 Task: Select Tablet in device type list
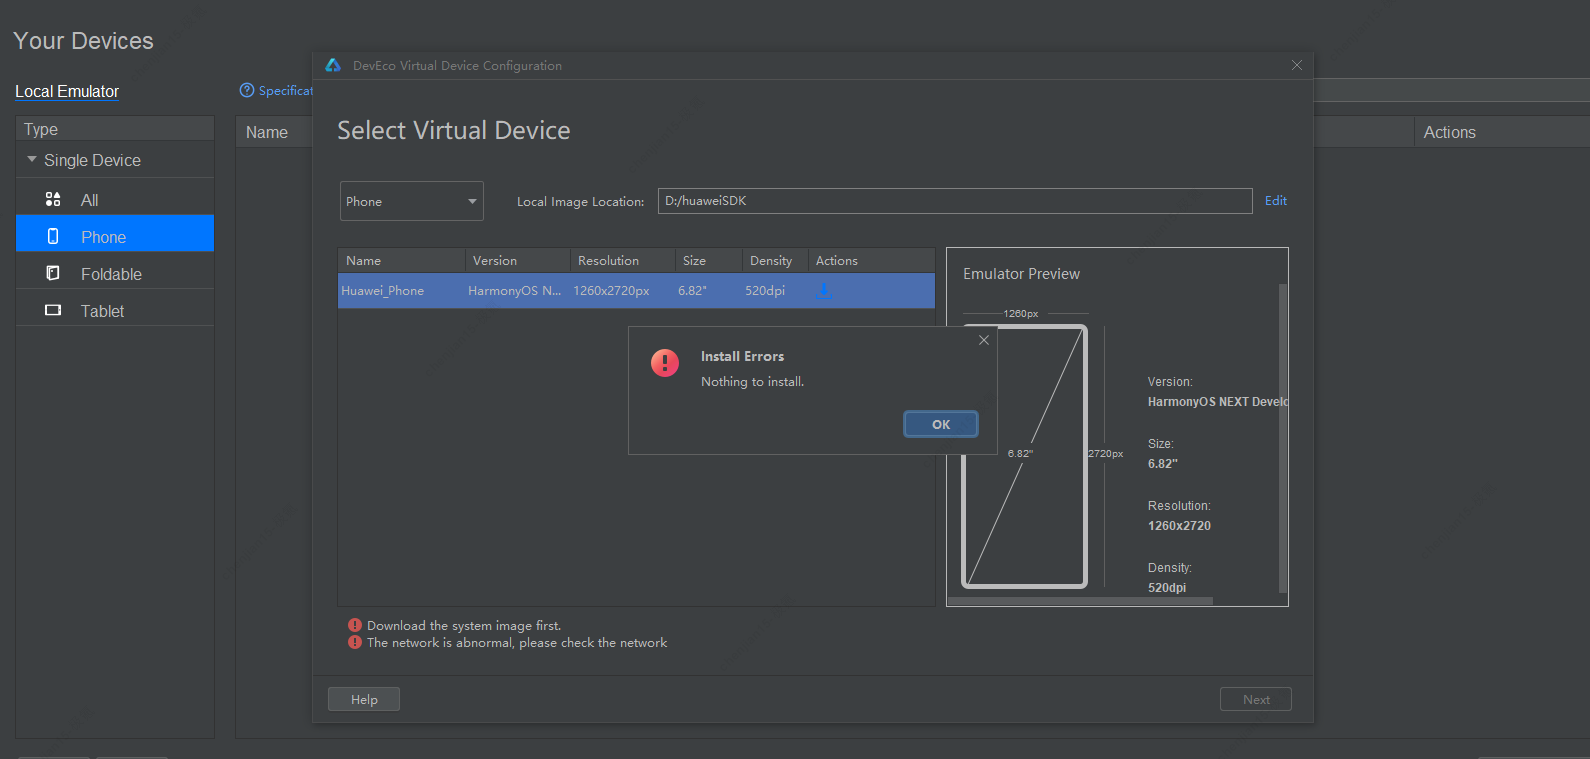click(x=115, y=311)
